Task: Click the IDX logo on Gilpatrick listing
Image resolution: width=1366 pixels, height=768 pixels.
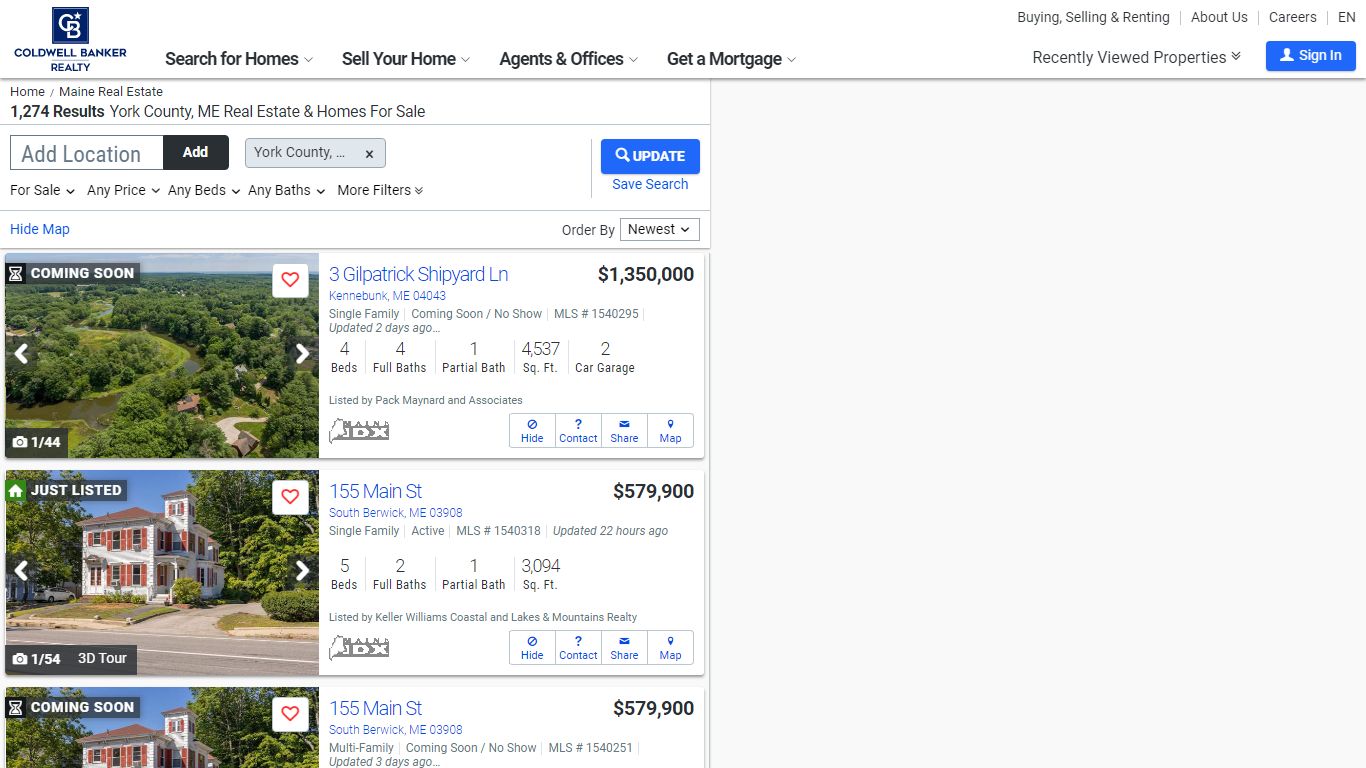Action: (x=359, y=431)
